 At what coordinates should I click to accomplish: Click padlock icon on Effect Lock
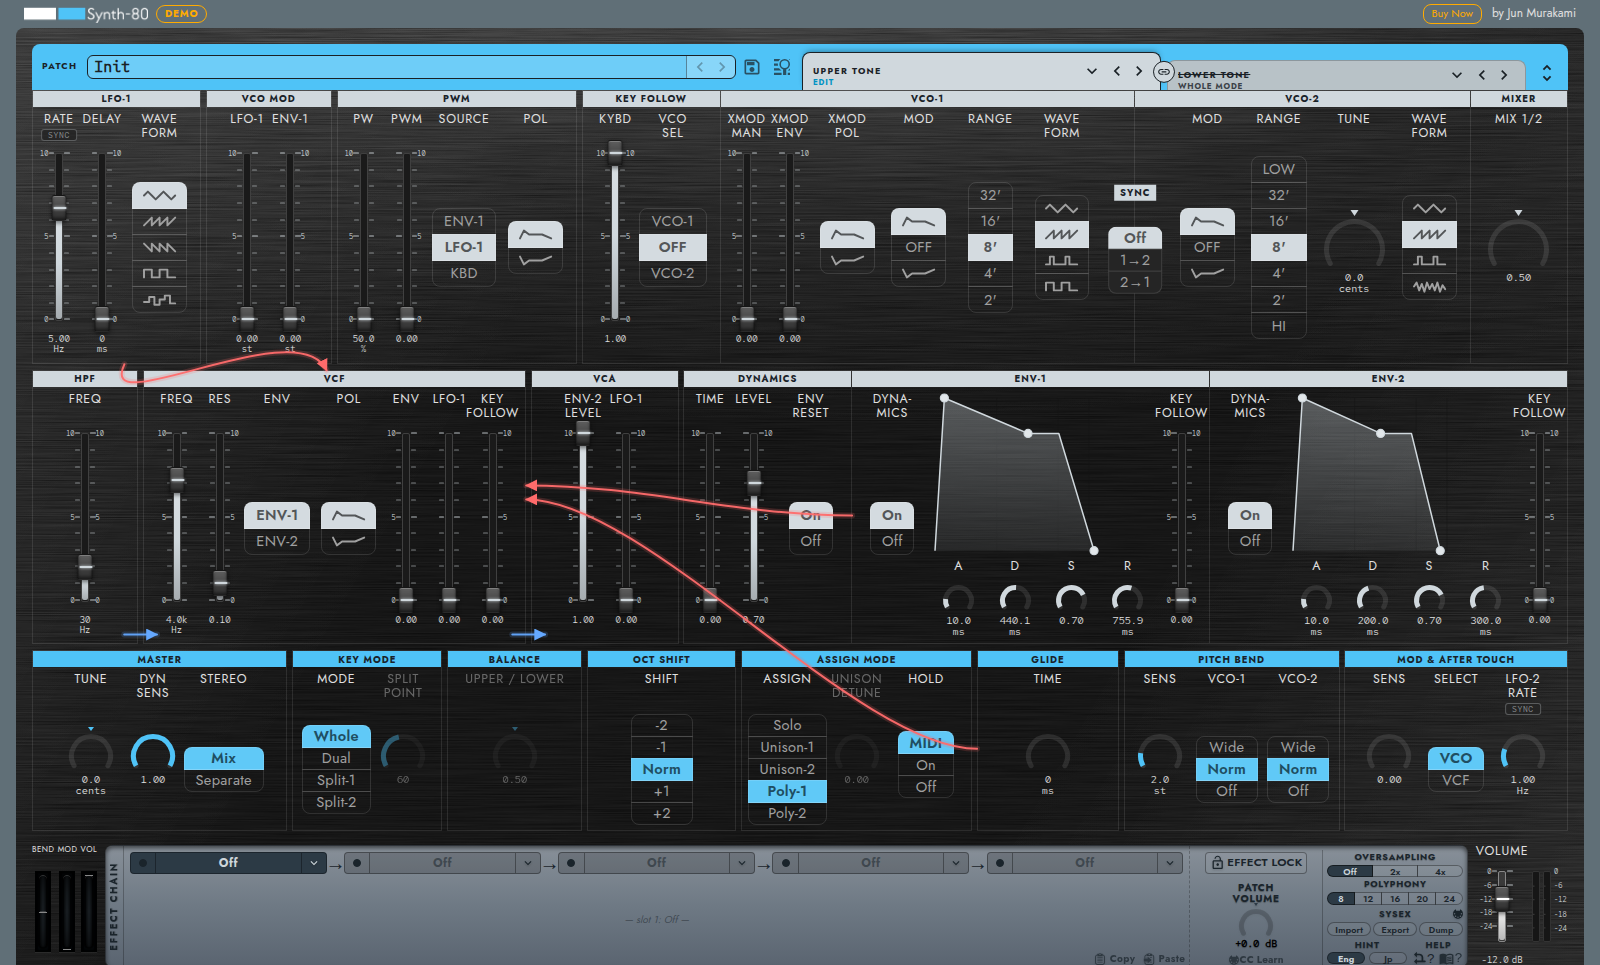(1217, 862)
